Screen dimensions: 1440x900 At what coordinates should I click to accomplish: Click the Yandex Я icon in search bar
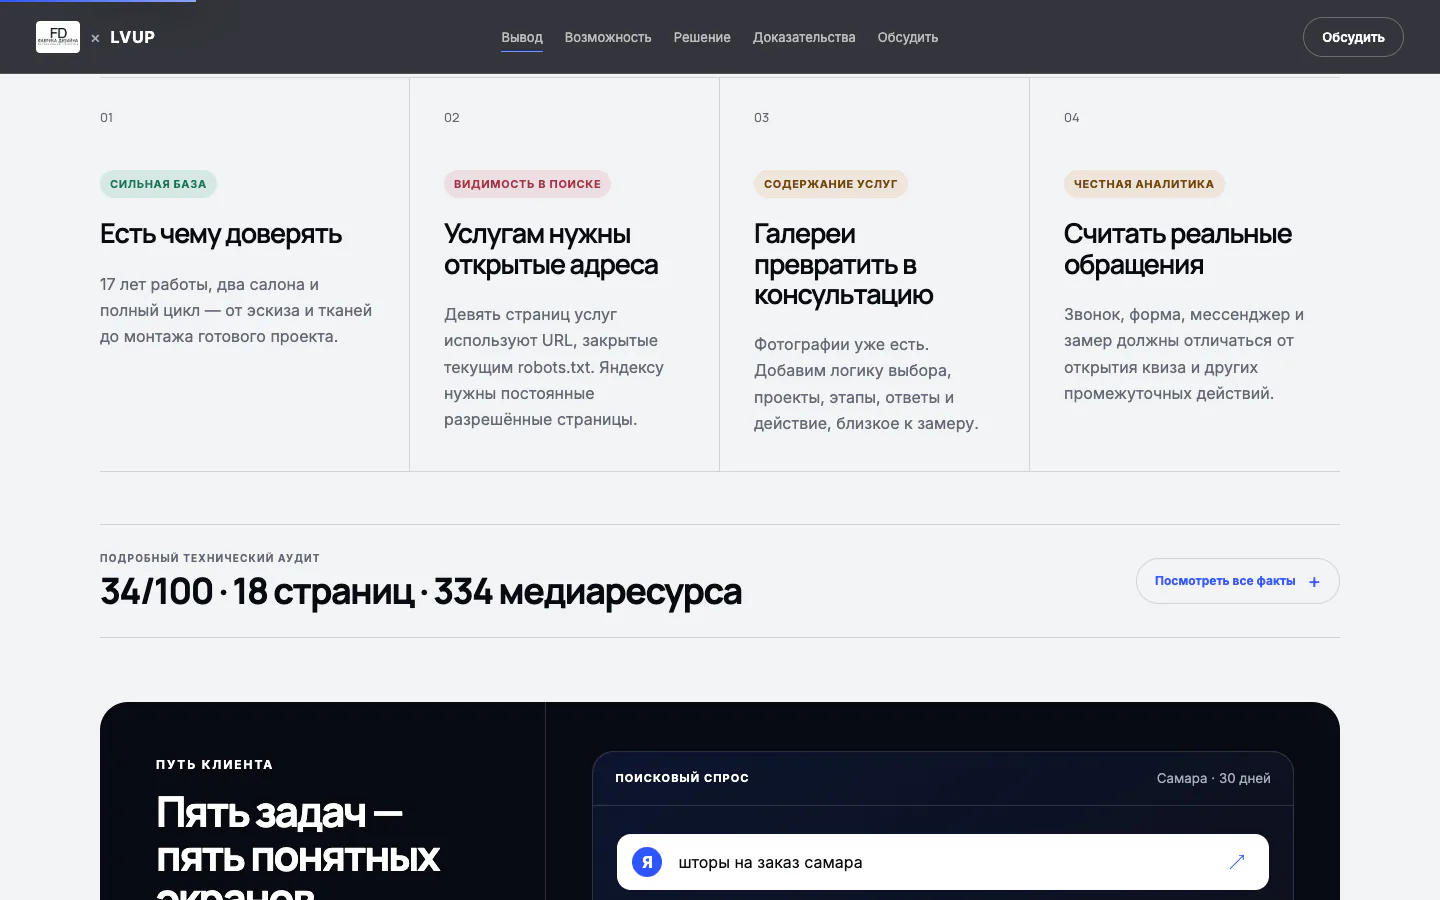click(x=647, y=862)
